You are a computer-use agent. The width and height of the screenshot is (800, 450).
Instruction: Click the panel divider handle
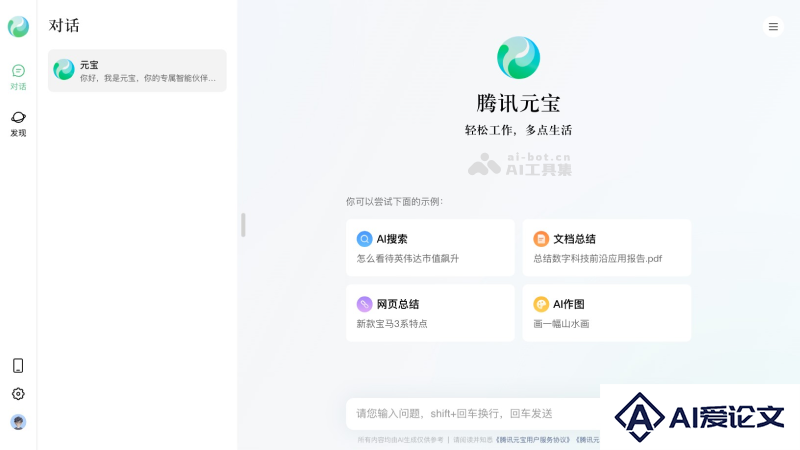[243, 225]
